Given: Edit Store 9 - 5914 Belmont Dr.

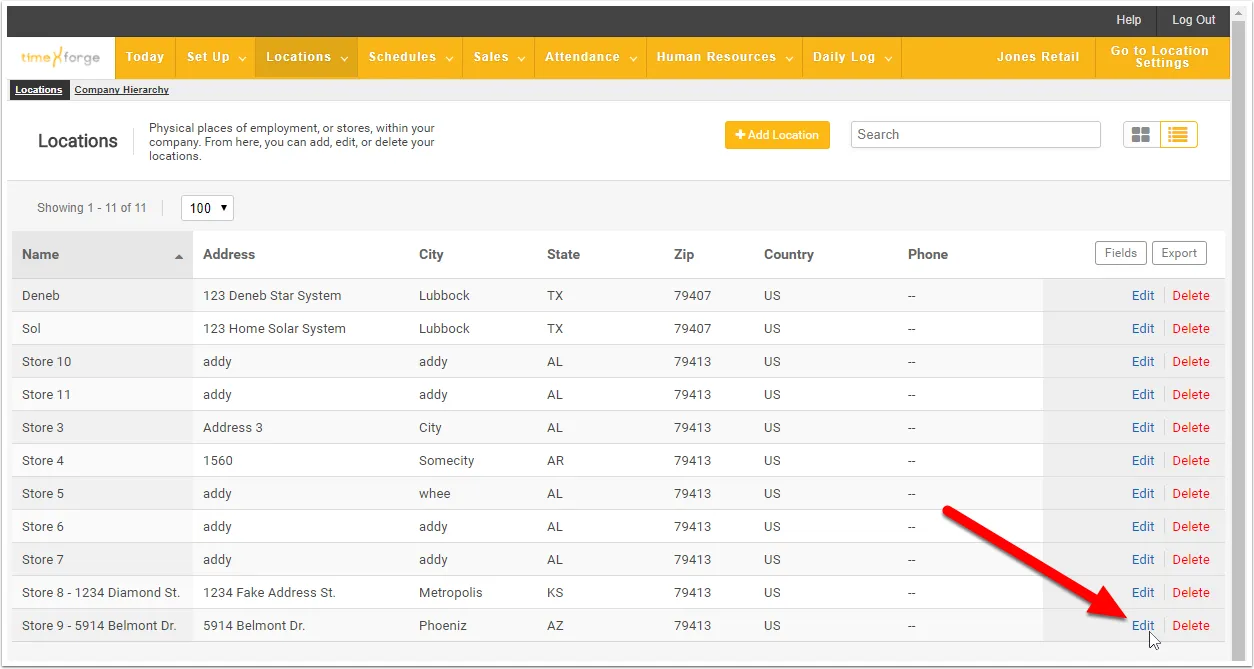Looking at the screenshot, I should coord(1143,626).
